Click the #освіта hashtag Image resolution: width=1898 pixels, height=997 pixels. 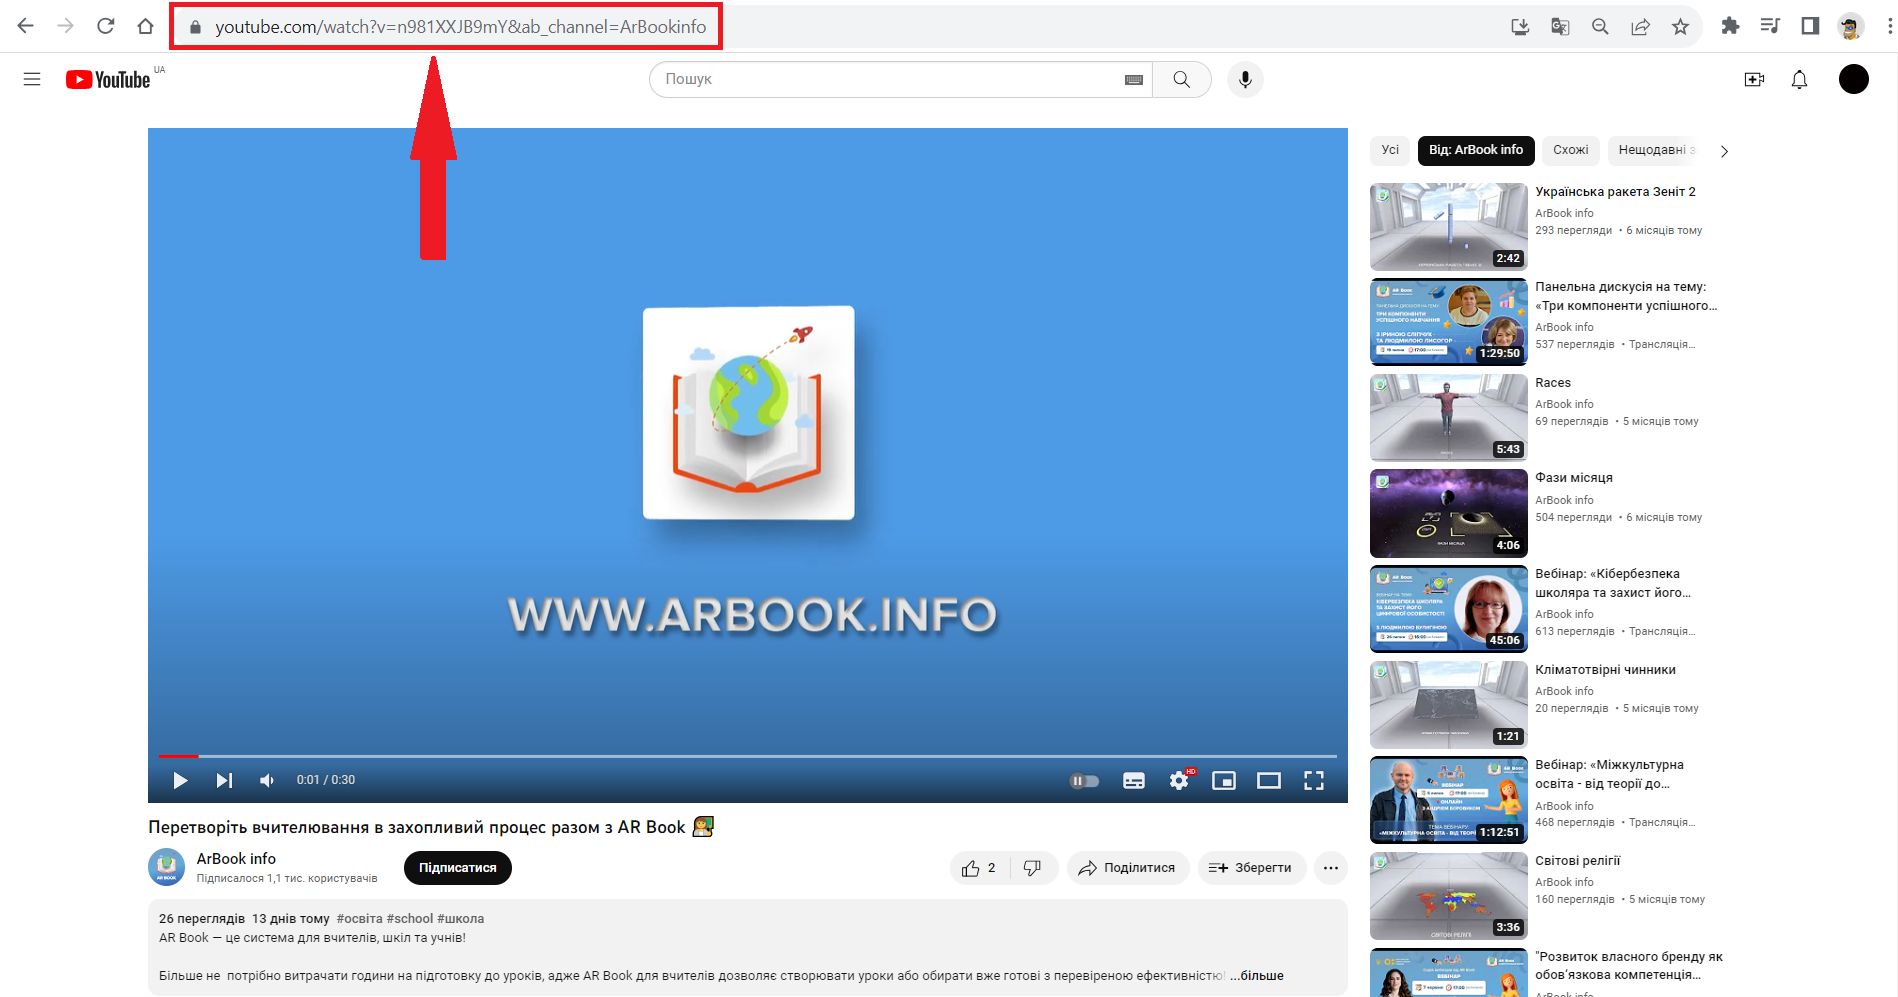pyautogui.click(x=360, y=919)
